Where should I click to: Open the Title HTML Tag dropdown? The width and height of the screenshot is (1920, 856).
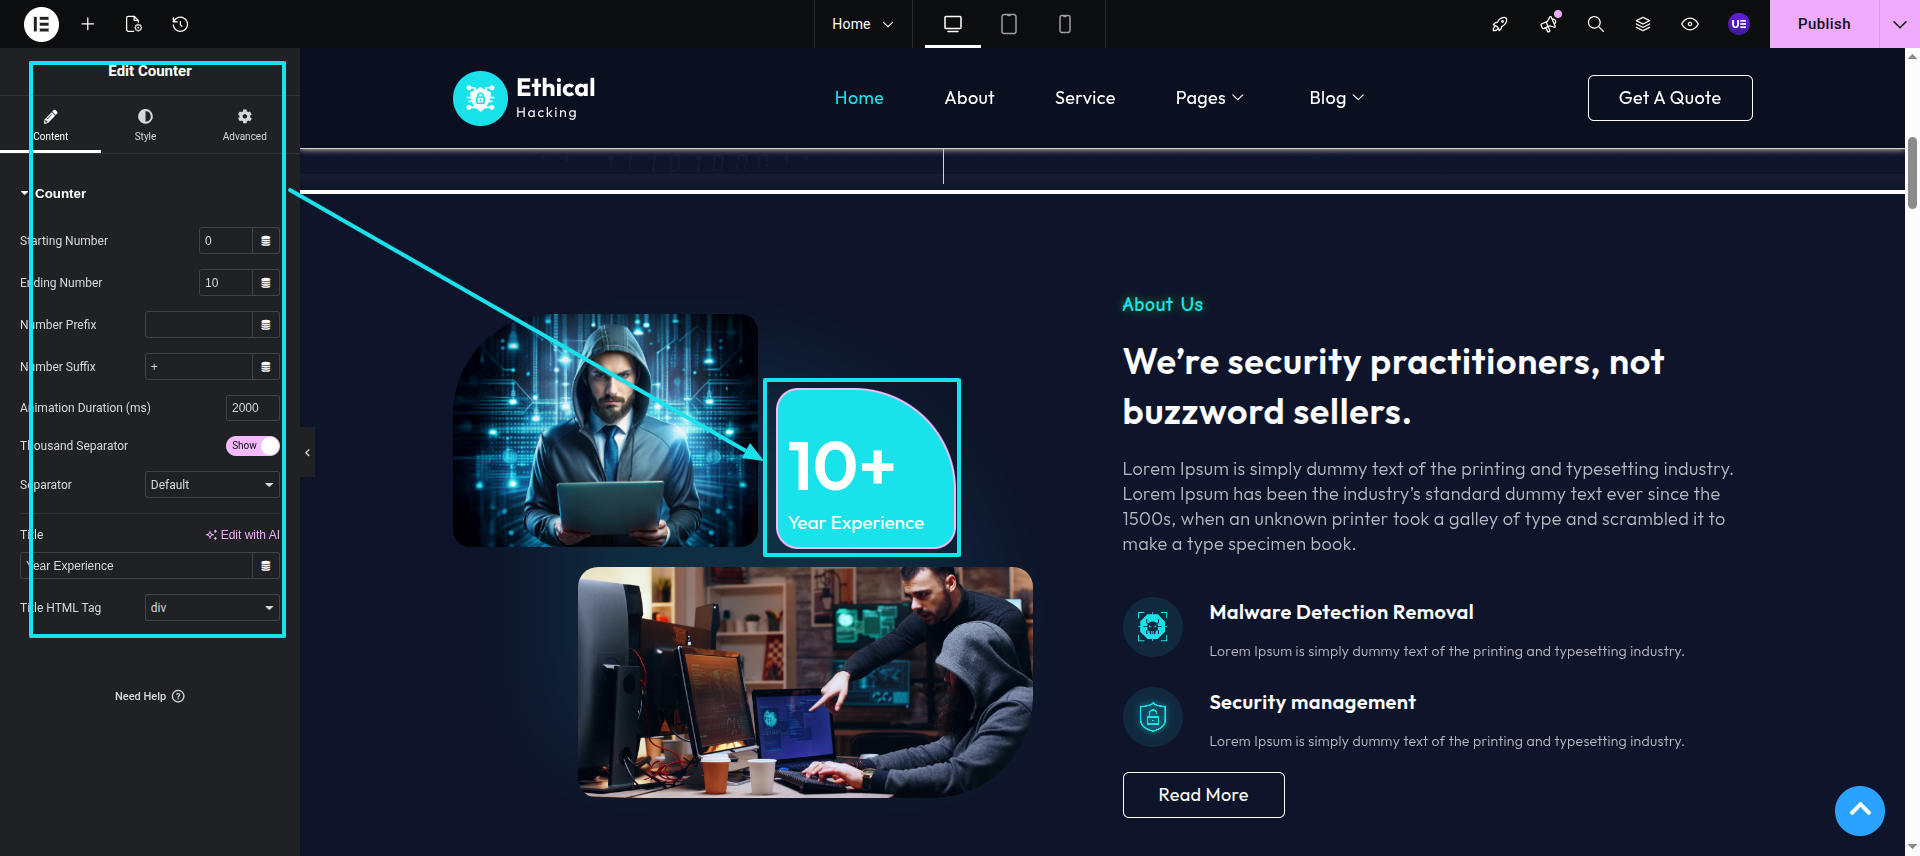pyautogui.click(x=212, y=608)
